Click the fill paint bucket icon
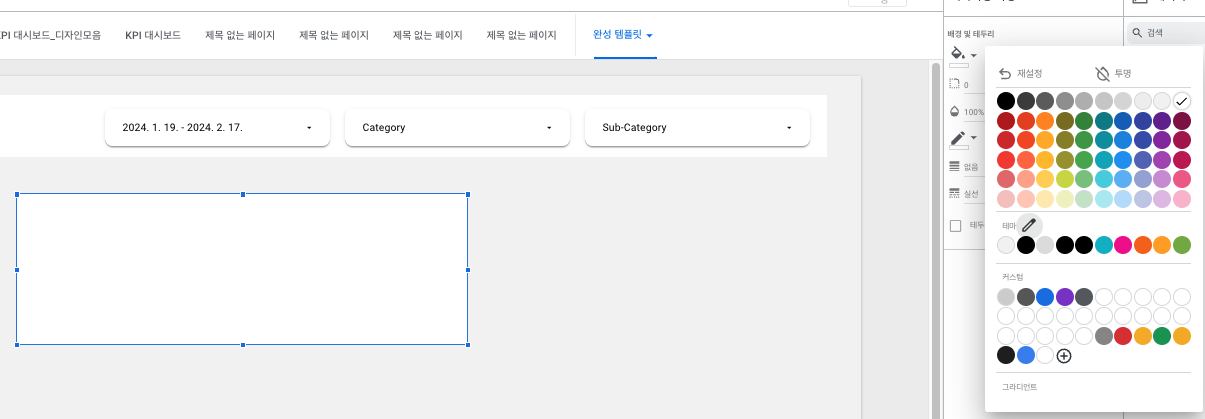Screen dimensions: 1205x419 (x=956, y=53)
